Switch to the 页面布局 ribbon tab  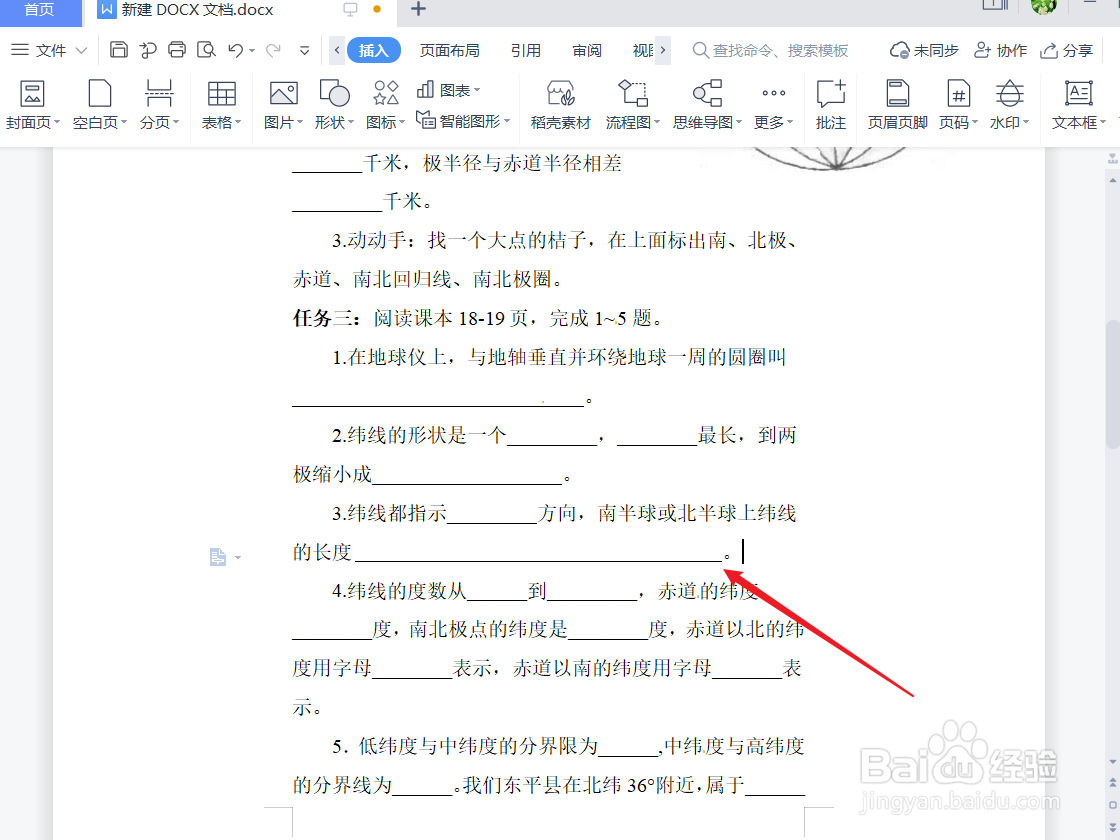pos(450,48)
